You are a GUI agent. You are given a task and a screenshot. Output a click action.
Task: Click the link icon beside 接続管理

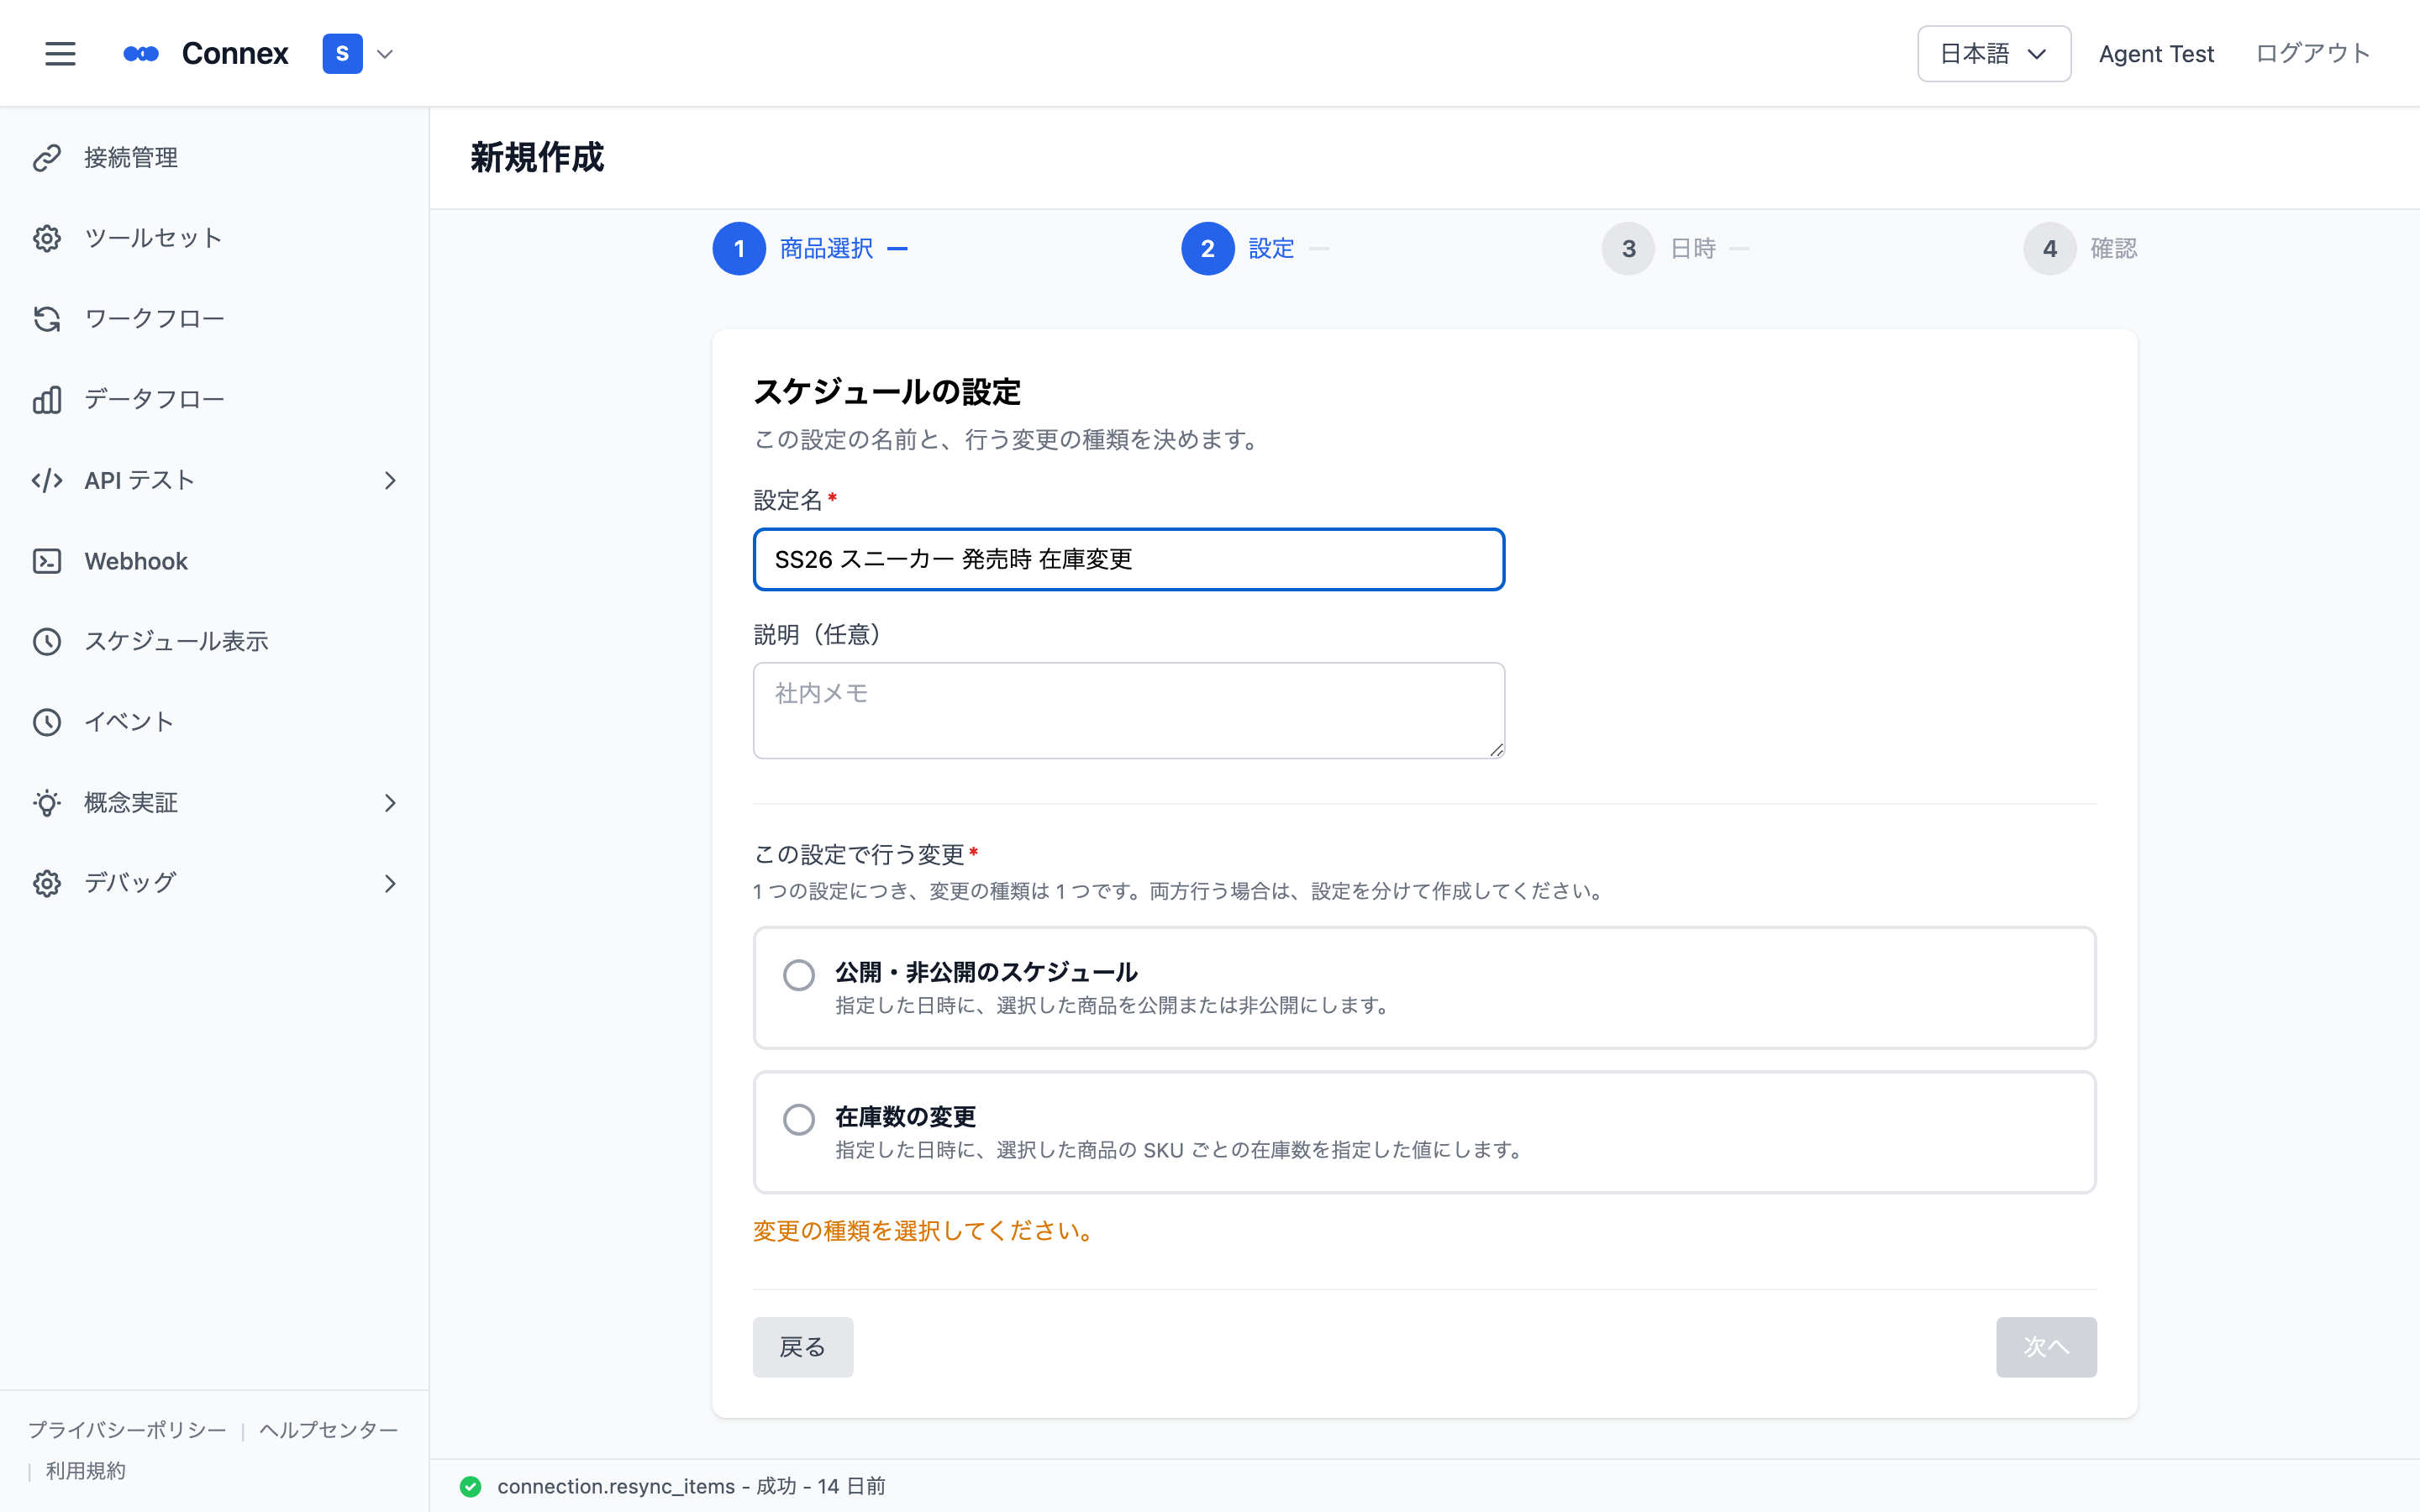(x=47, y=158)
